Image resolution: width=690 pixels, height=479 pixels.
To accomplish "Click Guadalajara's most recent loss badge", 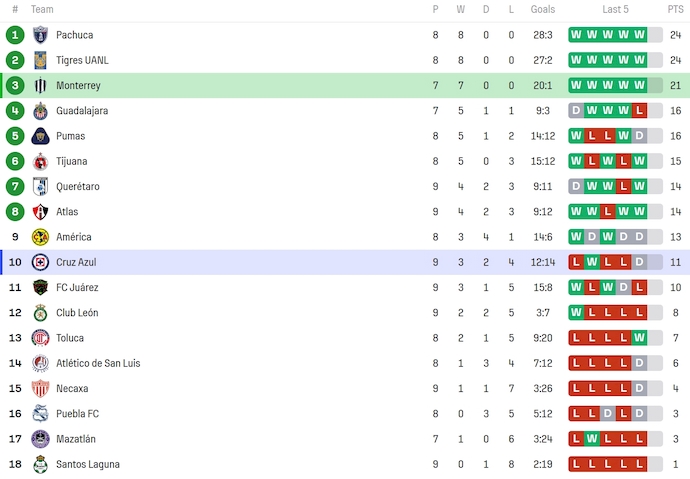I will pos(640,111).
